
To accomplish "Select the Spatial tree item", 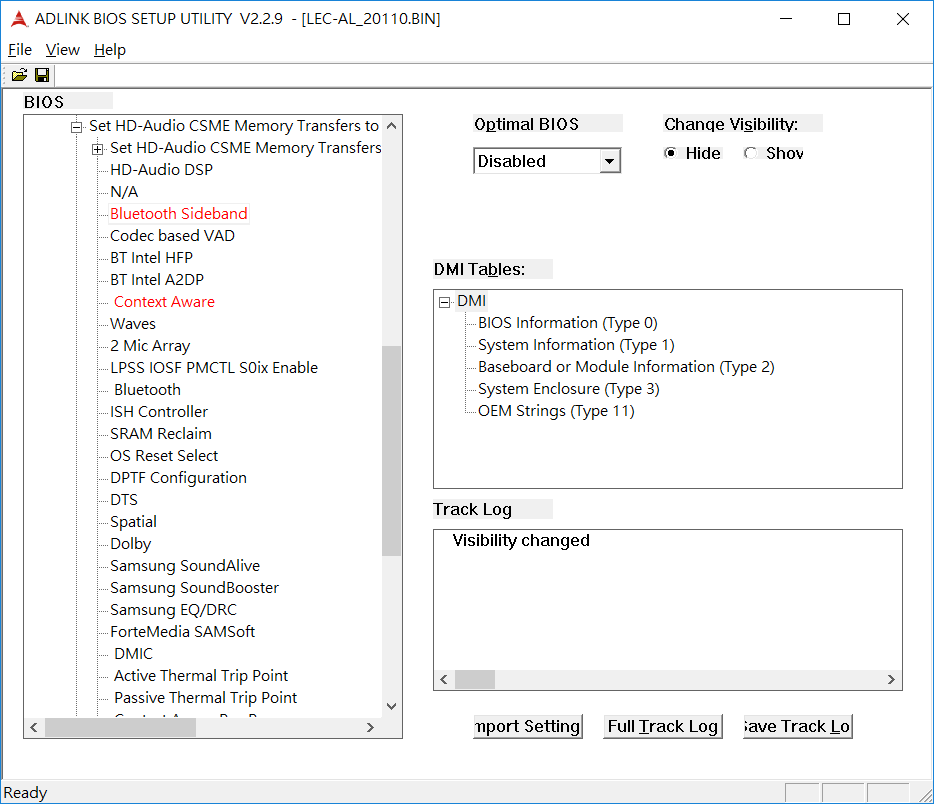I will point(133,522).
